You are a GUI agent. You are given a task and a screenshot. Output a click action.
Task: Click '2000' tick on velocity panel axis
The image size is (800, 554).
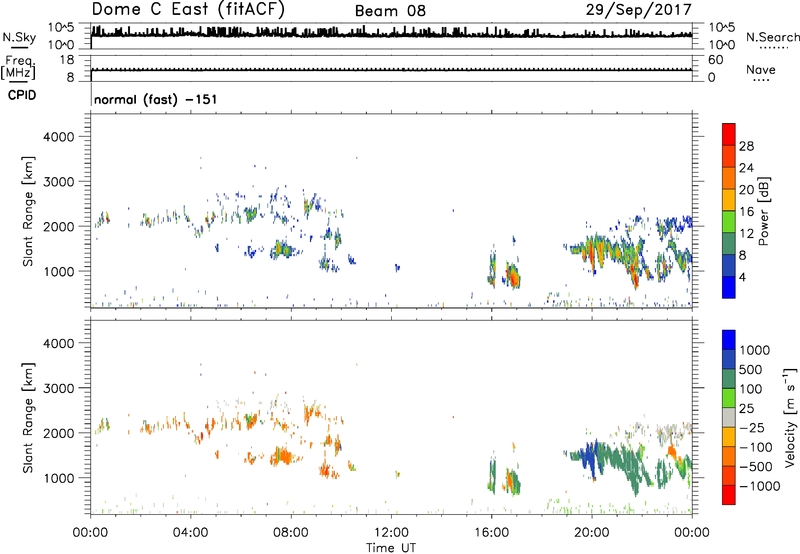click(x=59, y=433)
